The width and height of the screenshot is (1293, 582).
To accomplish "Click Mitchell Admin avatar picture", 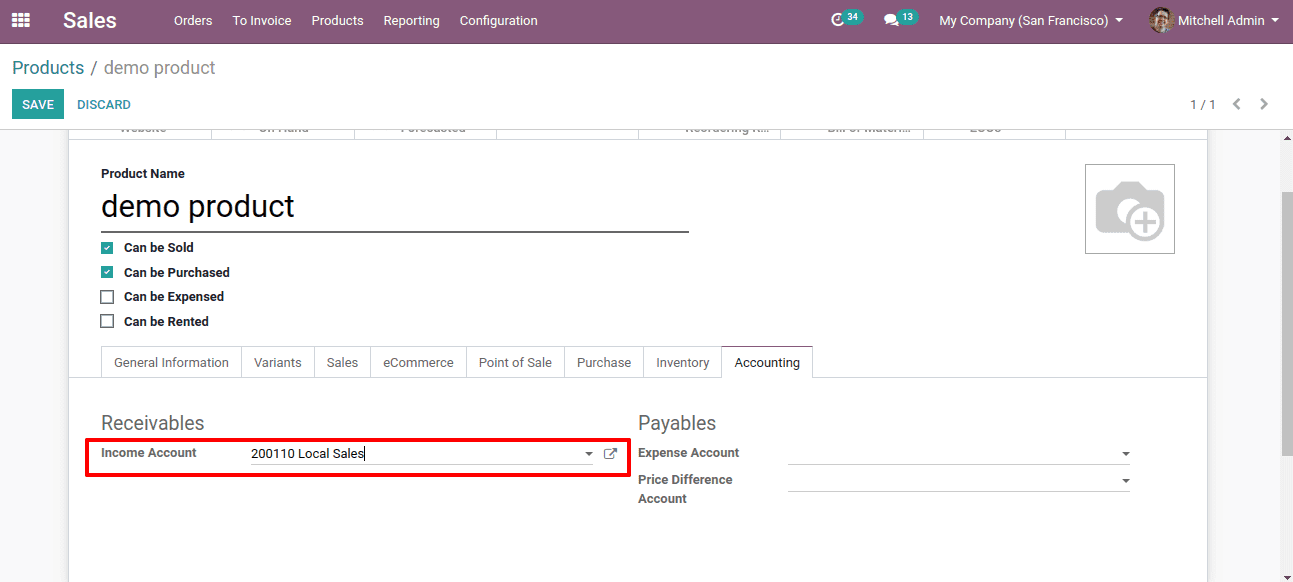I will tap(1161, 20).
